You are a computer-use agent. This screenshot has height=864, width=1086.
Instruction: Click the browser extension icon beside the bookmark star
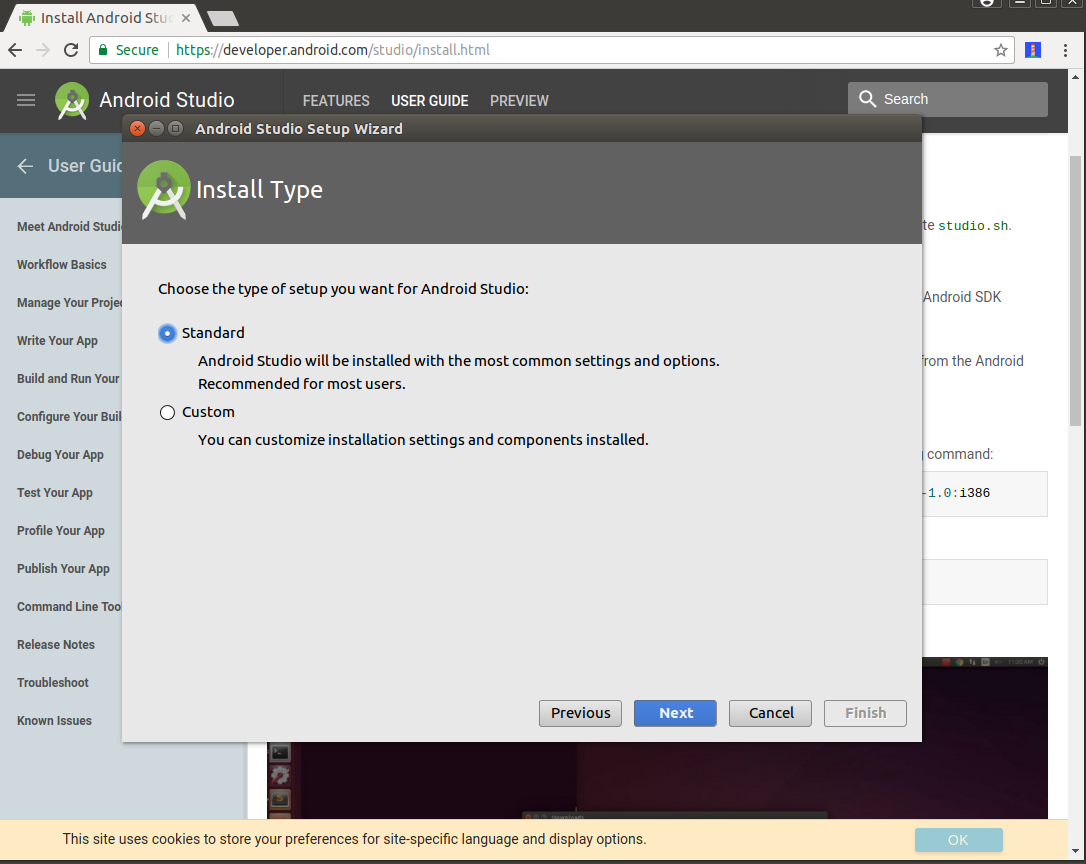1033,50
